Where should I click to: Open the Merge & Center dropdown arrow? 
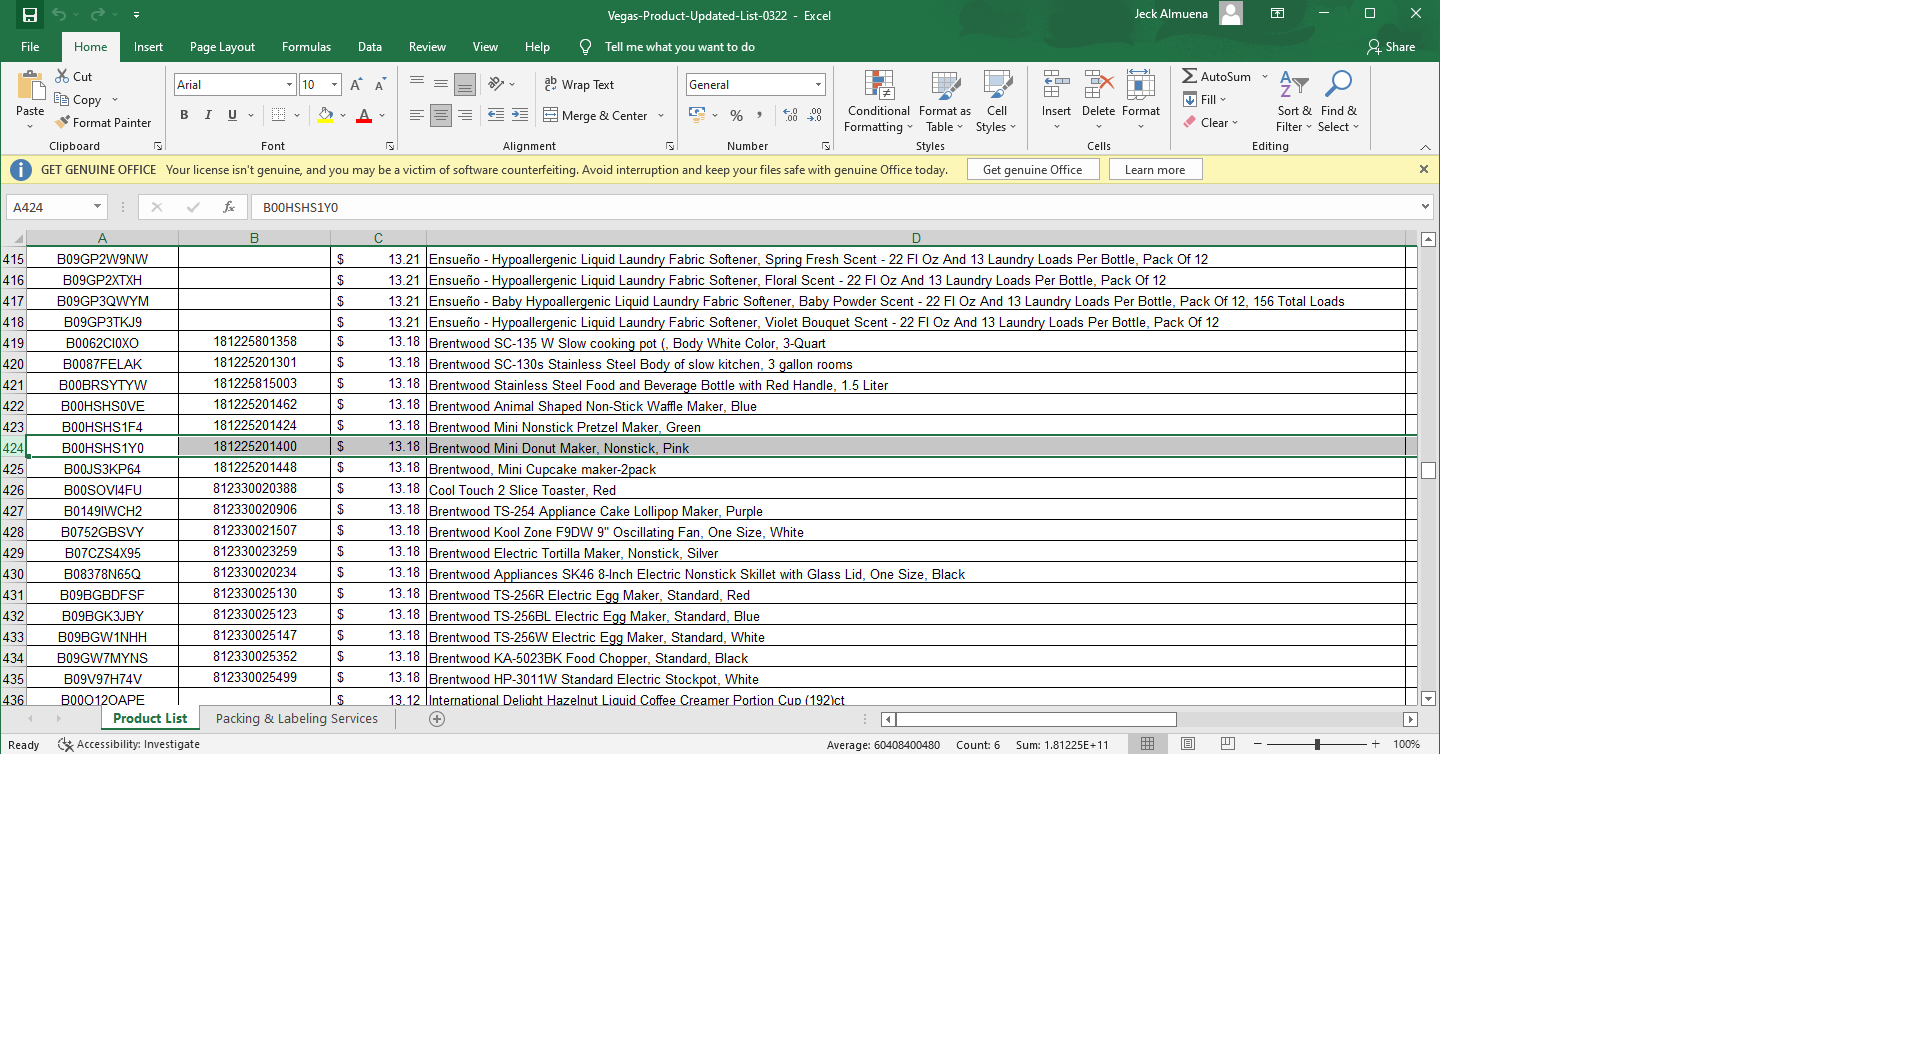661,116
